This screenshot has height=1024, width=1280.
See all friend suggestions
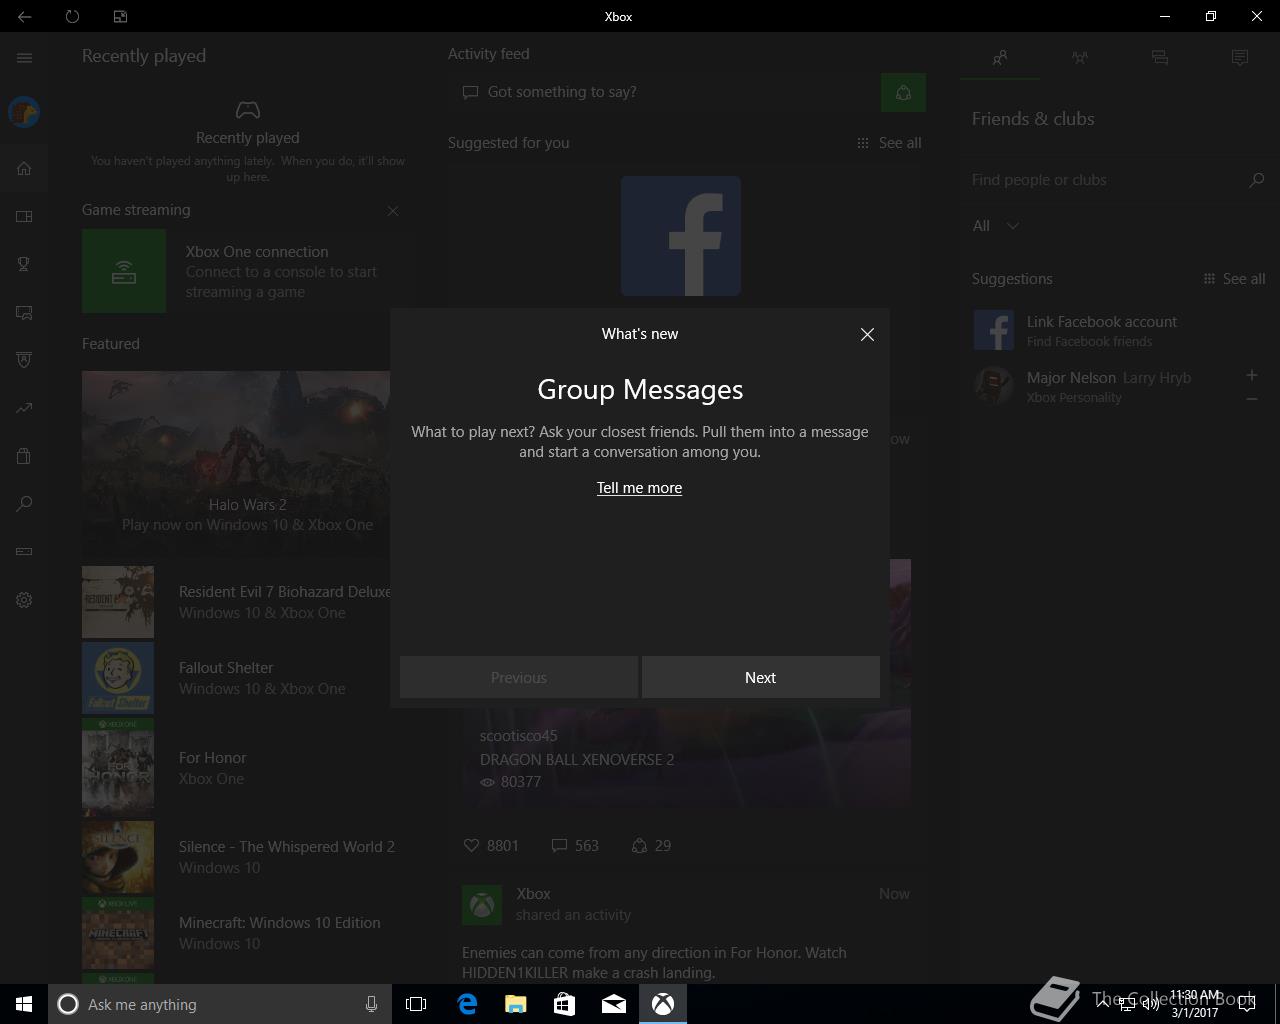click(x=1234, y=279)
